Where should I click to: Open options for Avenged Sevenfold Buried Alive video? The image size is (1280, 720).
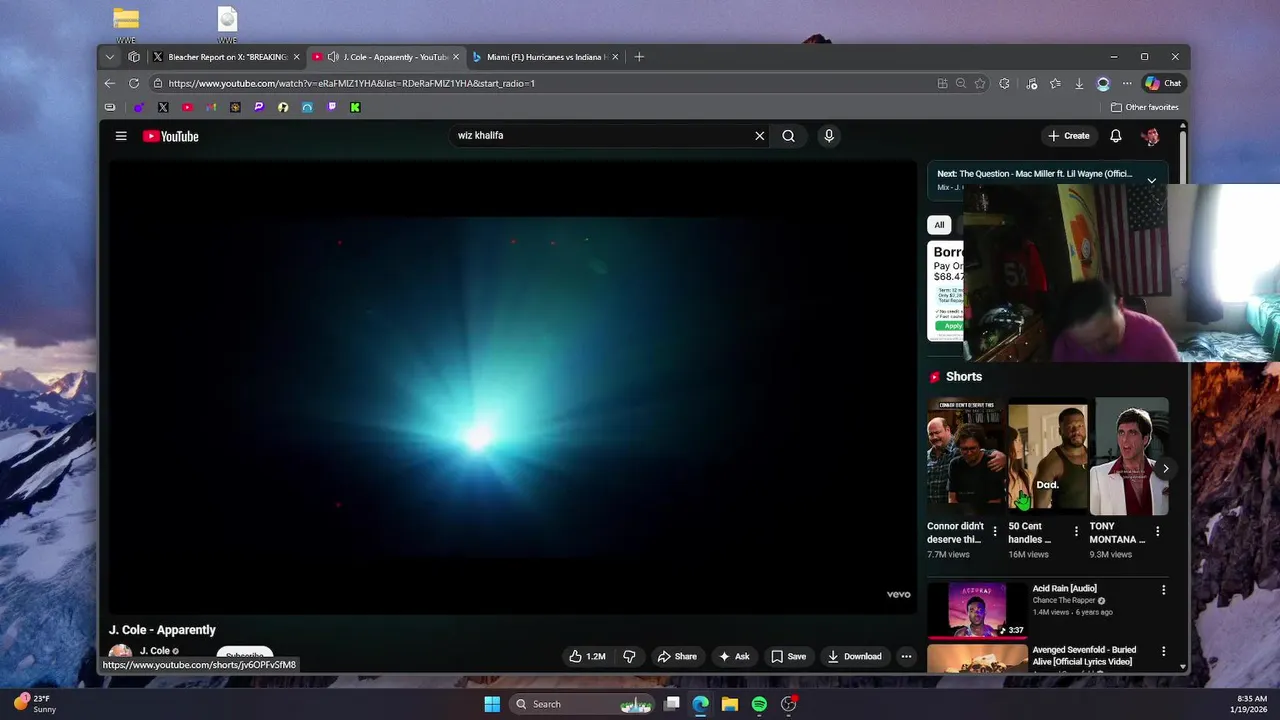pyautogui.click(x=1163, y=651)
